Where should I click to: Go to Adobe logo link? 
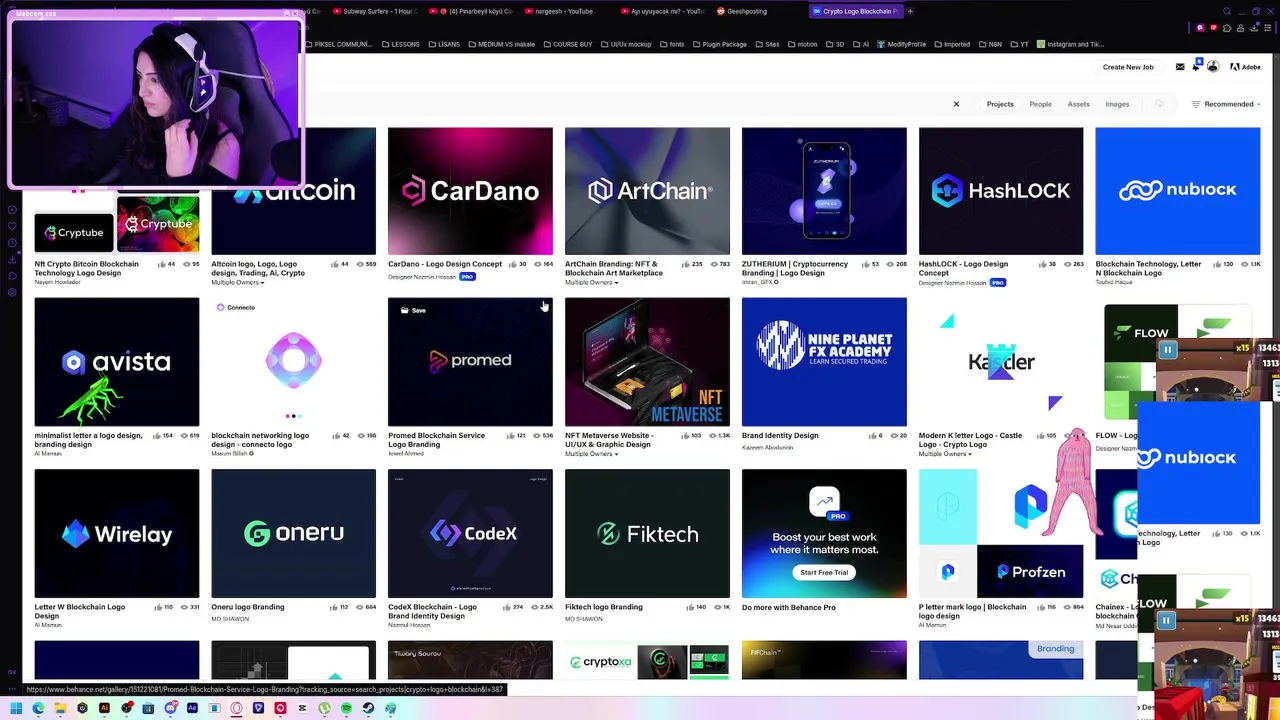pos(1245,67)
